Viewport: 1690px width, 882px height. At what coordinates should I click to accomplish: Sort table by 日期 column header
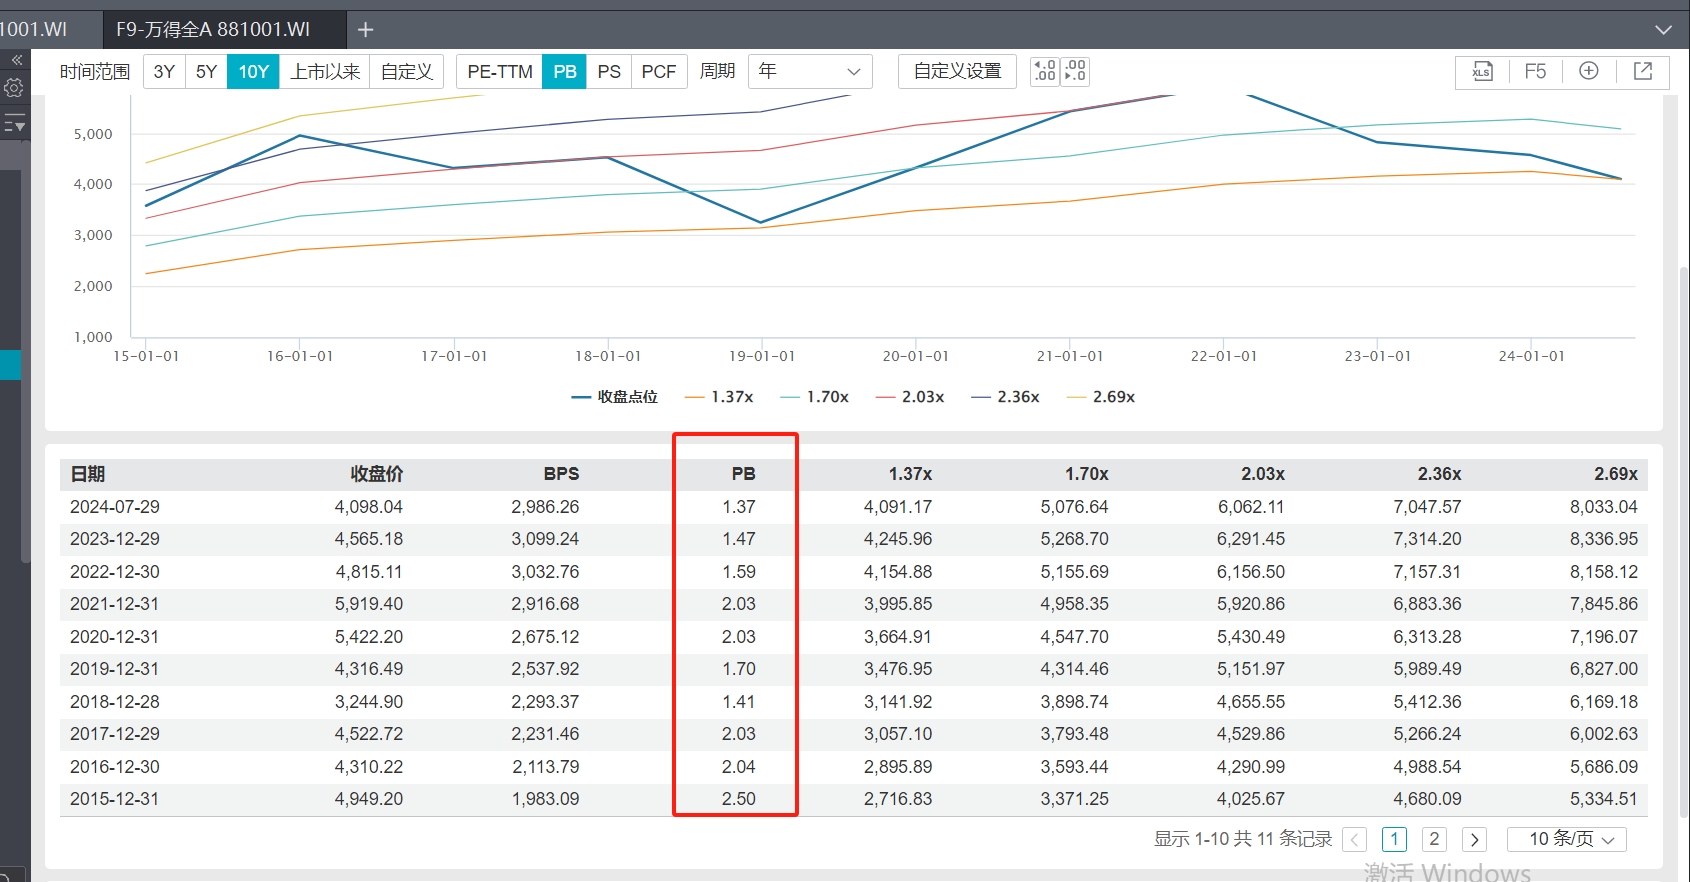point(88,474)
